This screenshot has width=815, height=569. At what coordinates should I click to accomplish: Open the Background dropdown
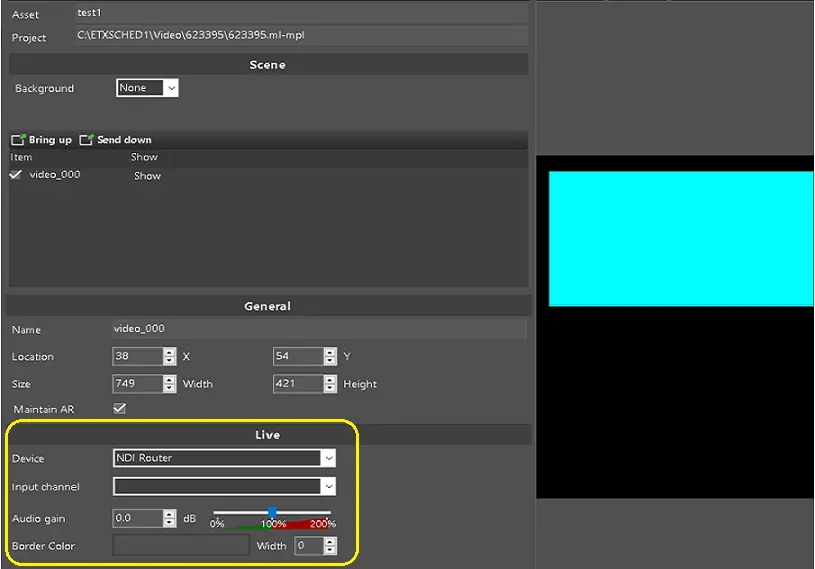pos(147,88)
